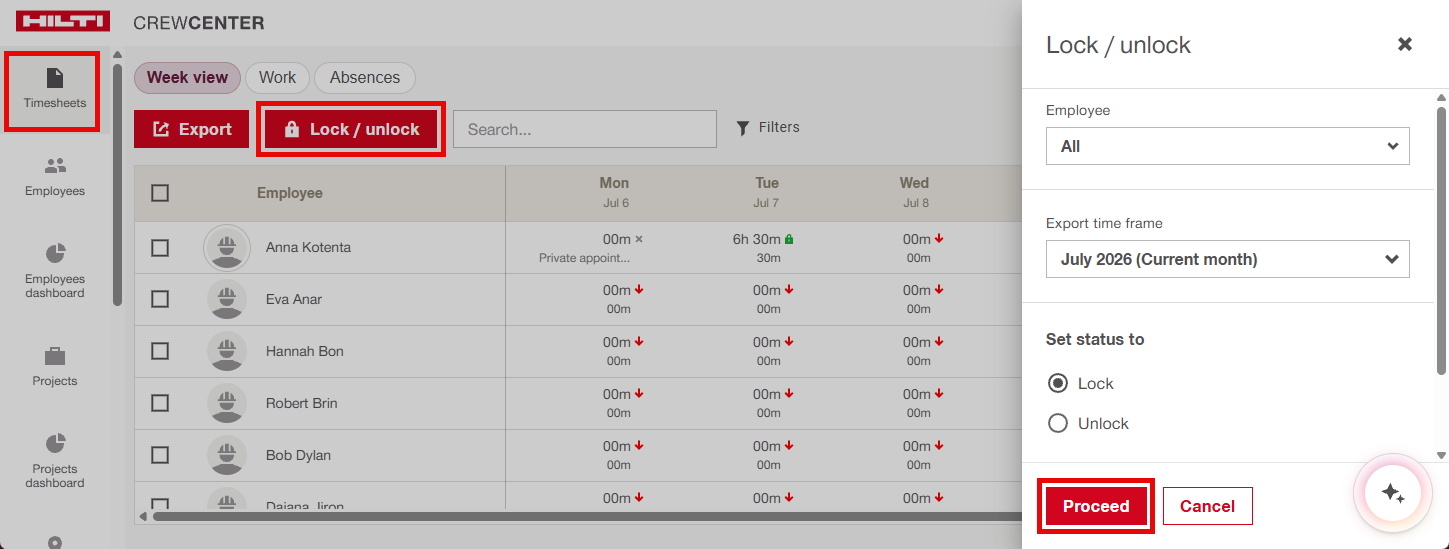
Task: Click the Cancel button
Action: 1207,506
